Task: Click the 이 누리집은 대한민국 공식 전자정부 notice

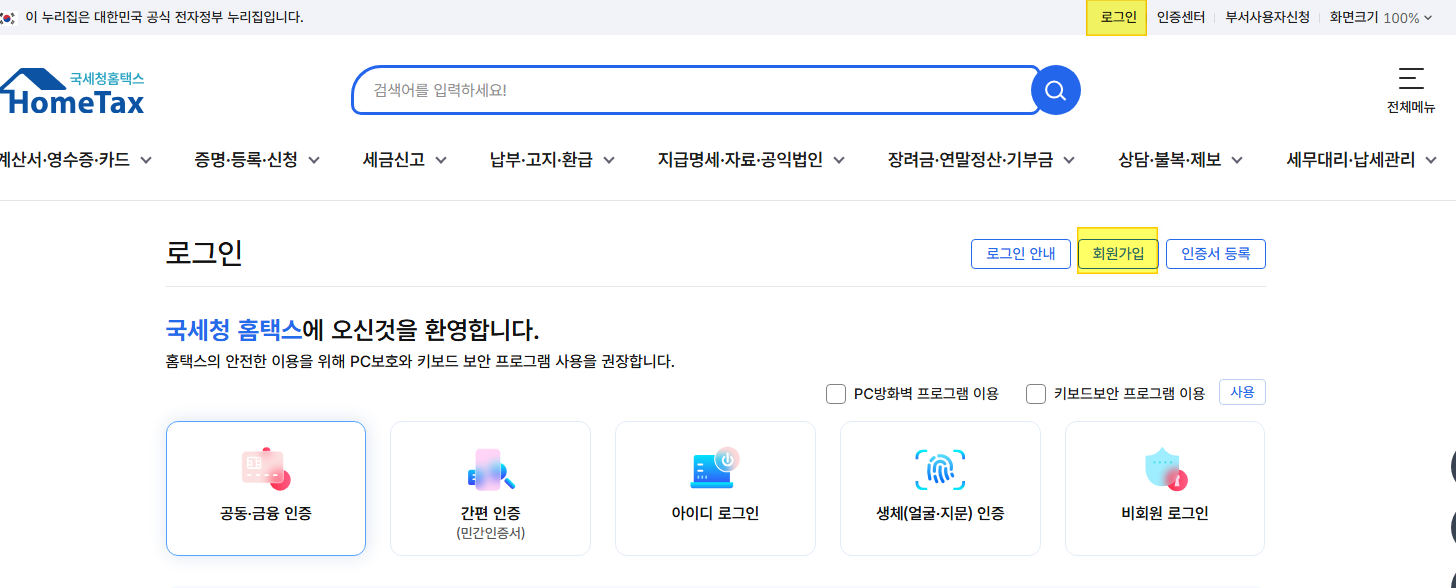Action: [x=164, y=17]
